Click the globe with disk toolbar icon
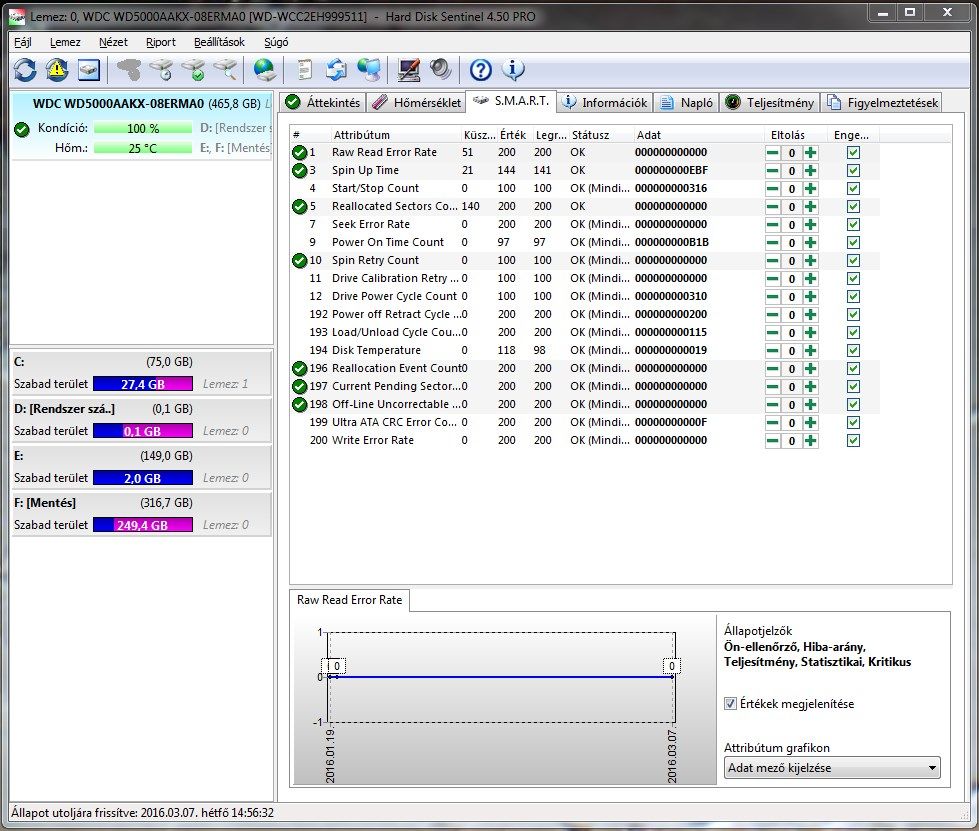The width and height of the screenshot is (979, 831). (264, 69)
